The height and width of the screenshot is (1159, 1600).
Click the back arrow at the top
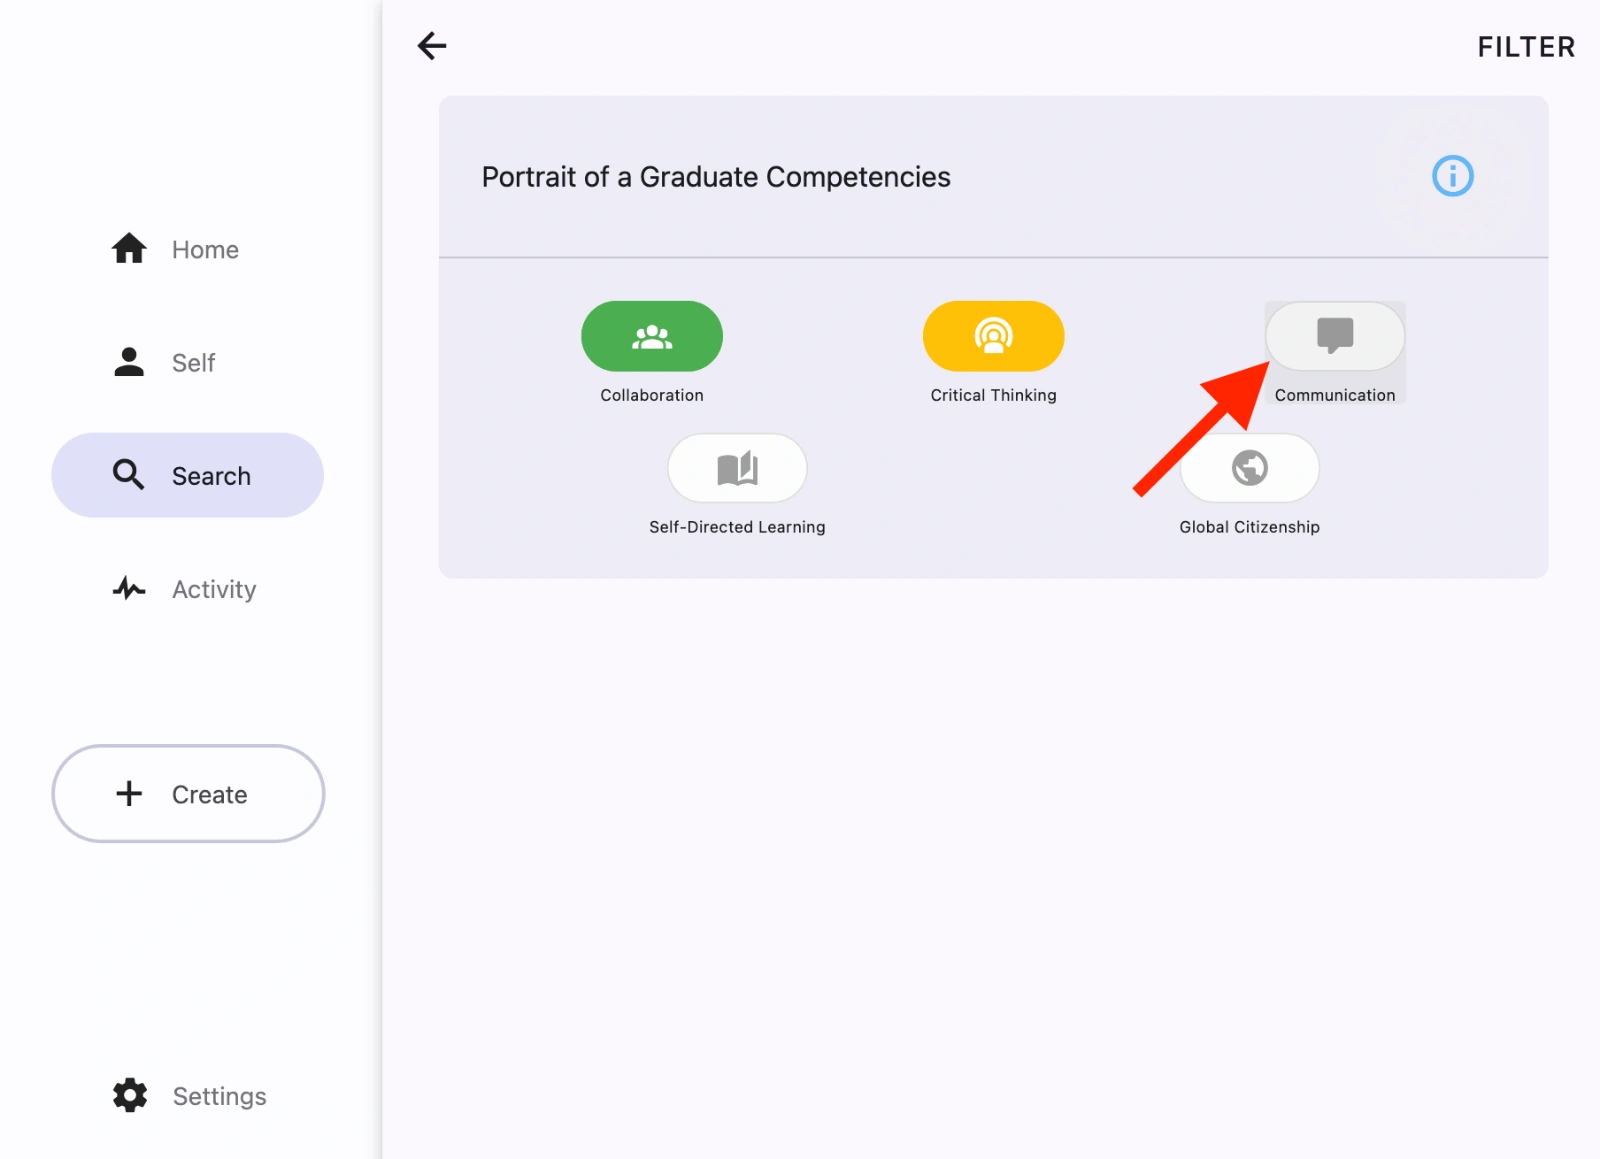pos(431,46)
